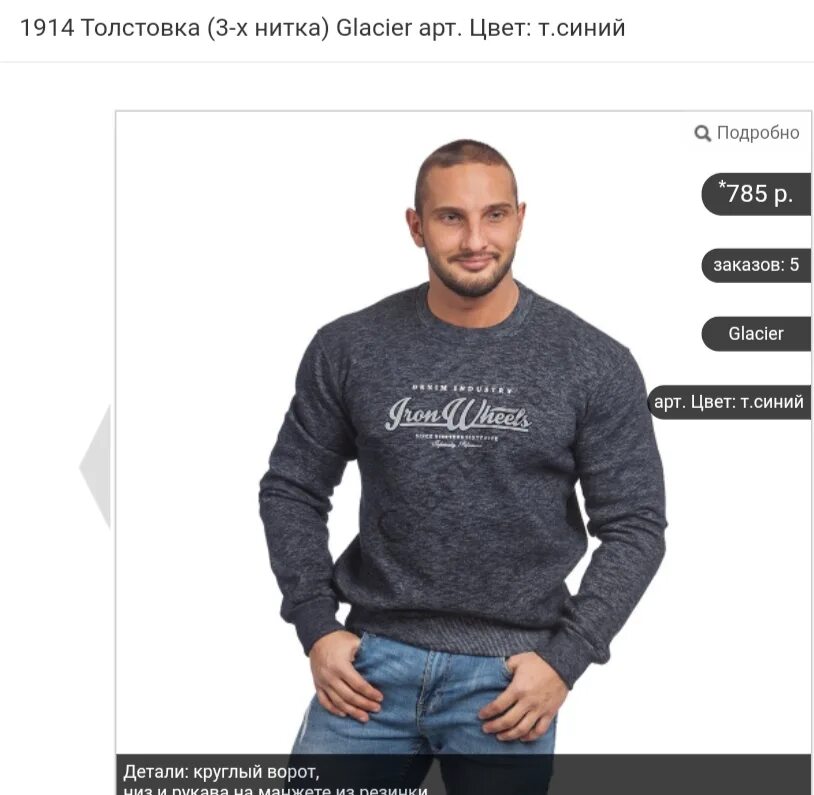Click the низ и рукава caption line
This screenshot has height=795, width=814.
[276, 790]
